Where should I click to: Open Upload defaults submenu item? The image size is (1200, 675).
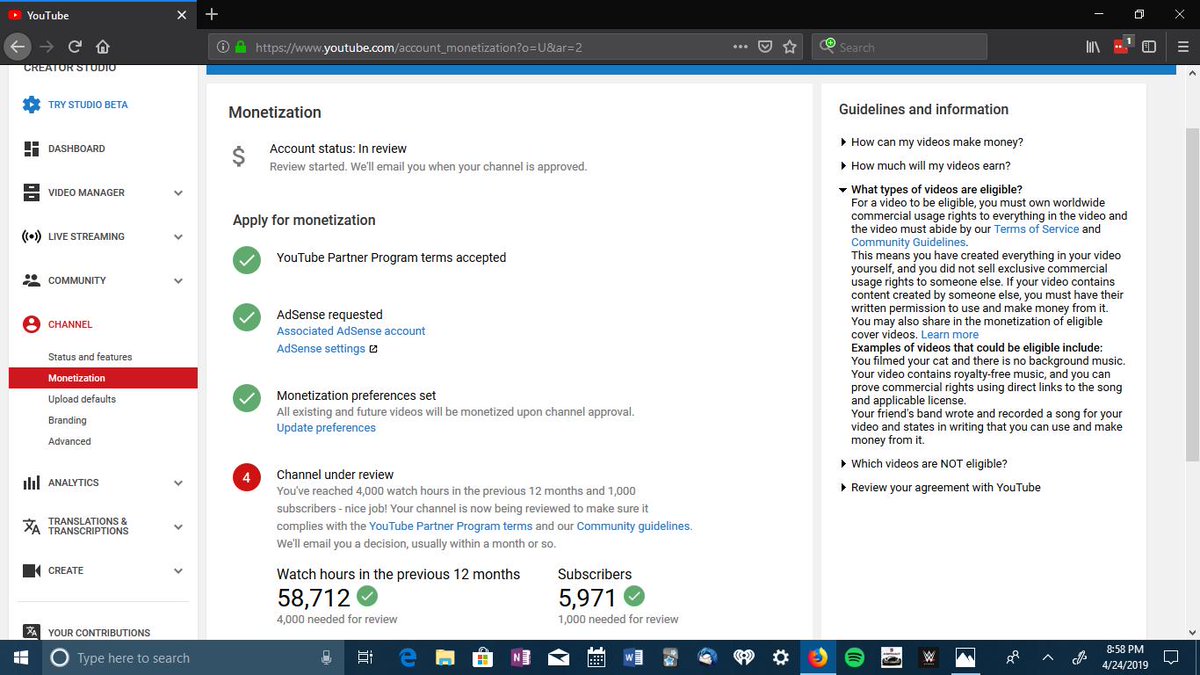(82, 399)
